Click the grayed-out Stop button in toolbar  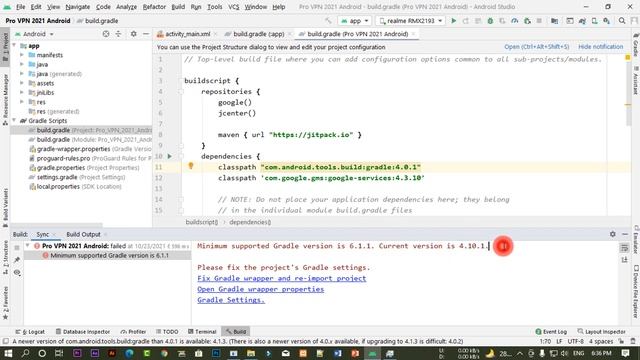[539, 21]
